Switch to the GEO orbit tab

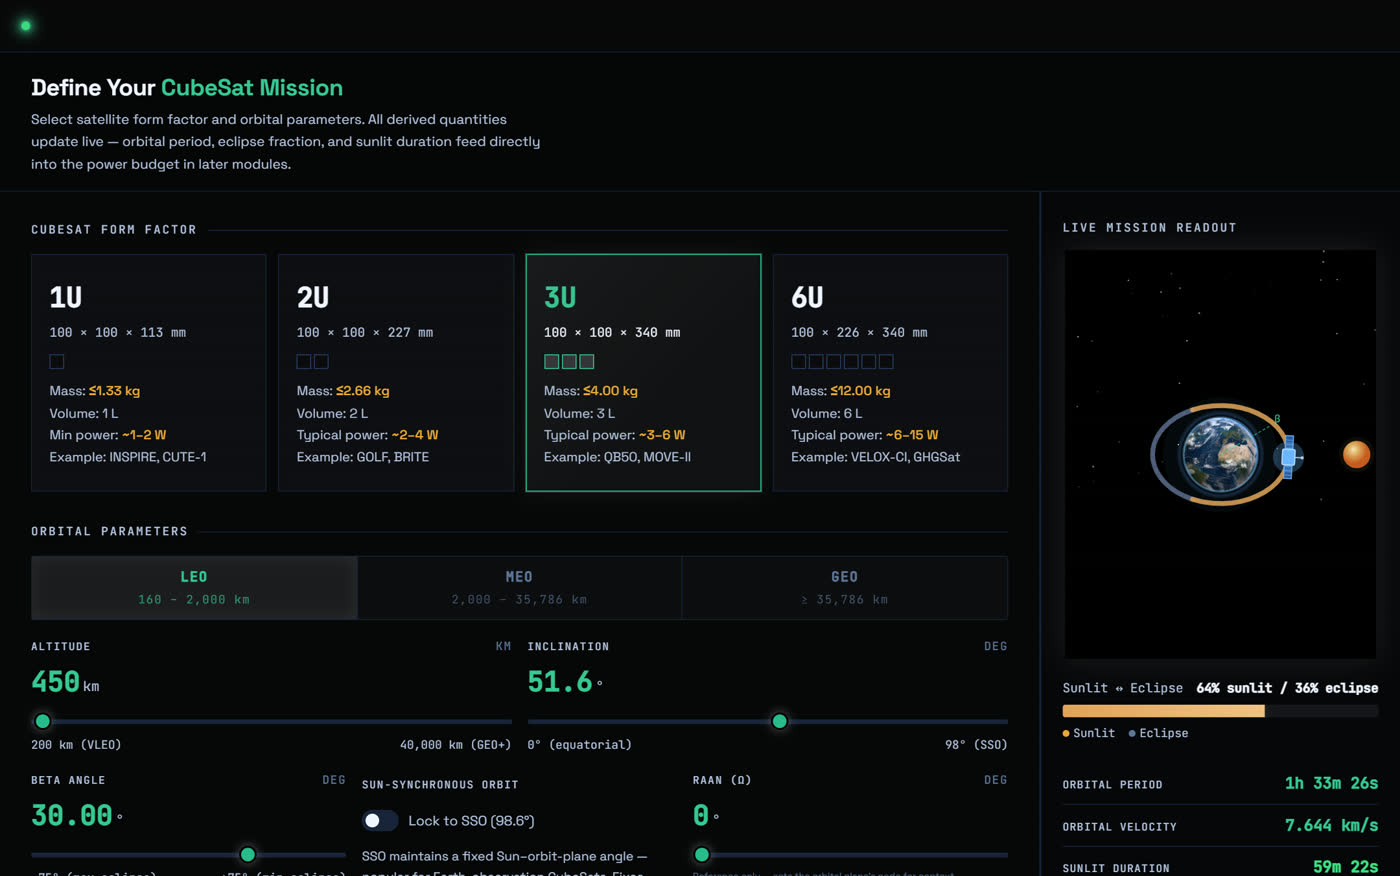coord(845,588)
